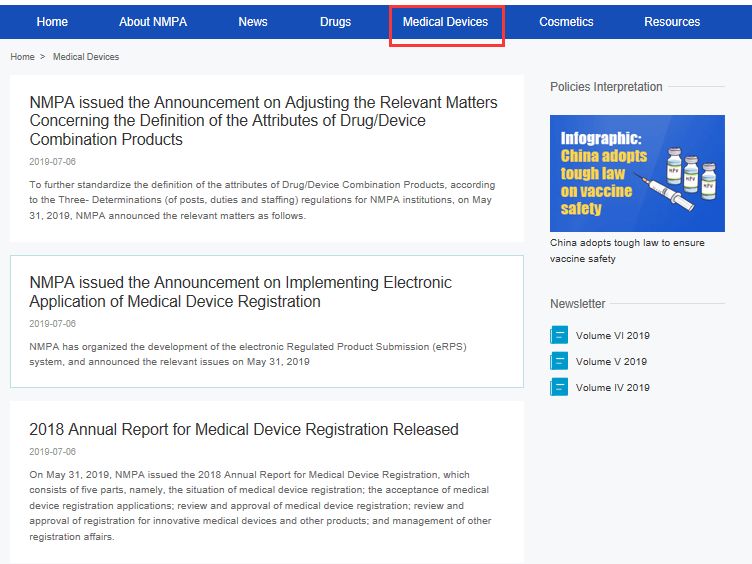
Task: Navigate to the Cosmetics section
Action: coord(566,22)
